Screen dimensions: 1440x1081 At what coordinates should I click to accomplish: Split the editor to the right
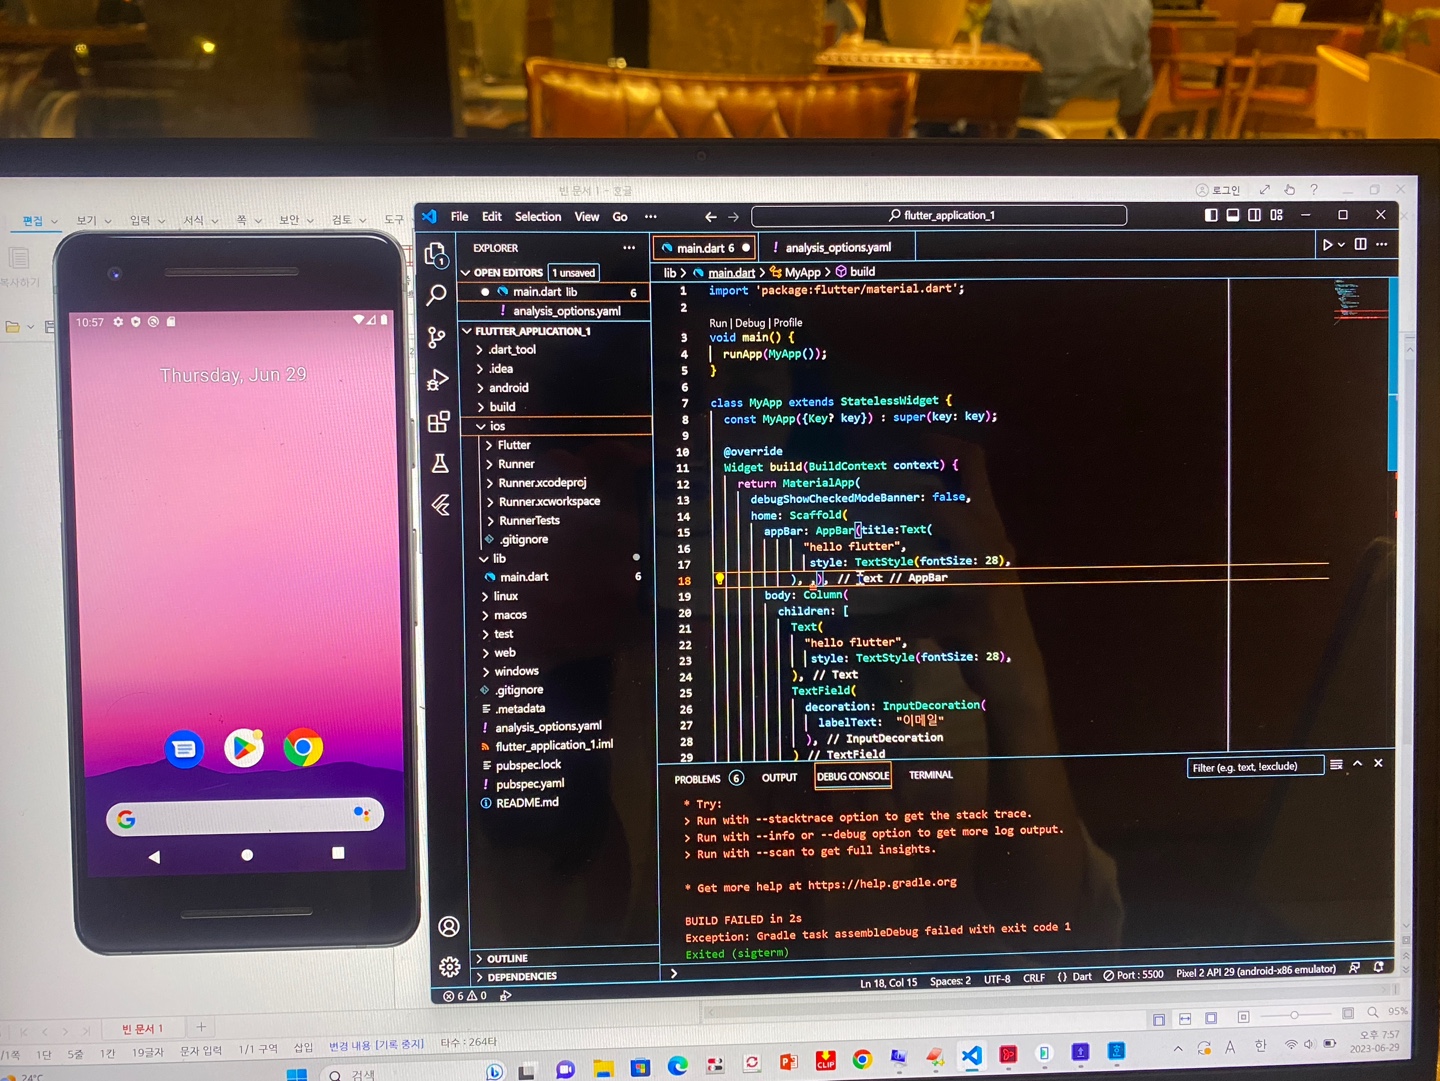1360,244
